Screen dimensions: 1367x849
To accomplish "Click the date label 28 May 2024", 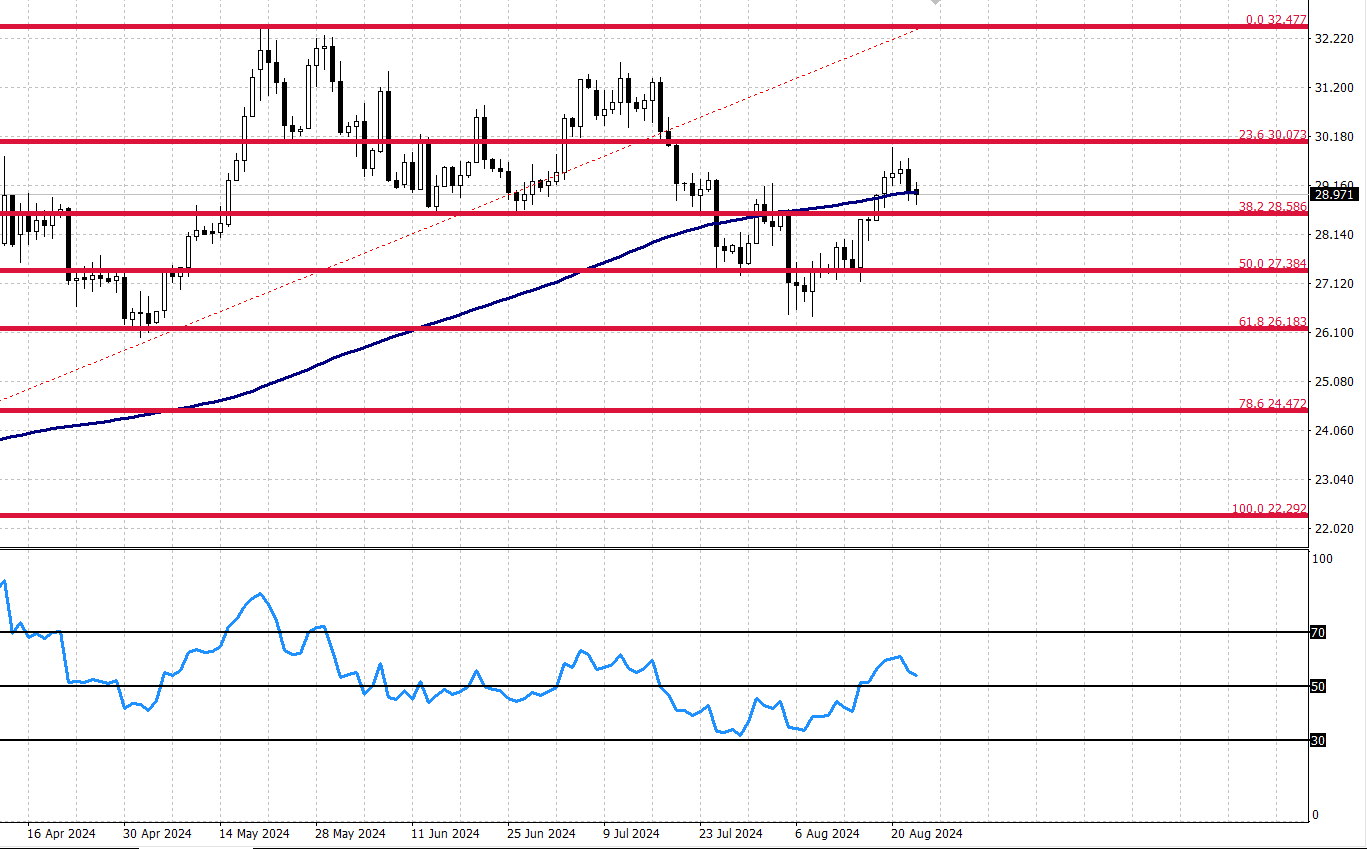I will [x=350, y=834].
